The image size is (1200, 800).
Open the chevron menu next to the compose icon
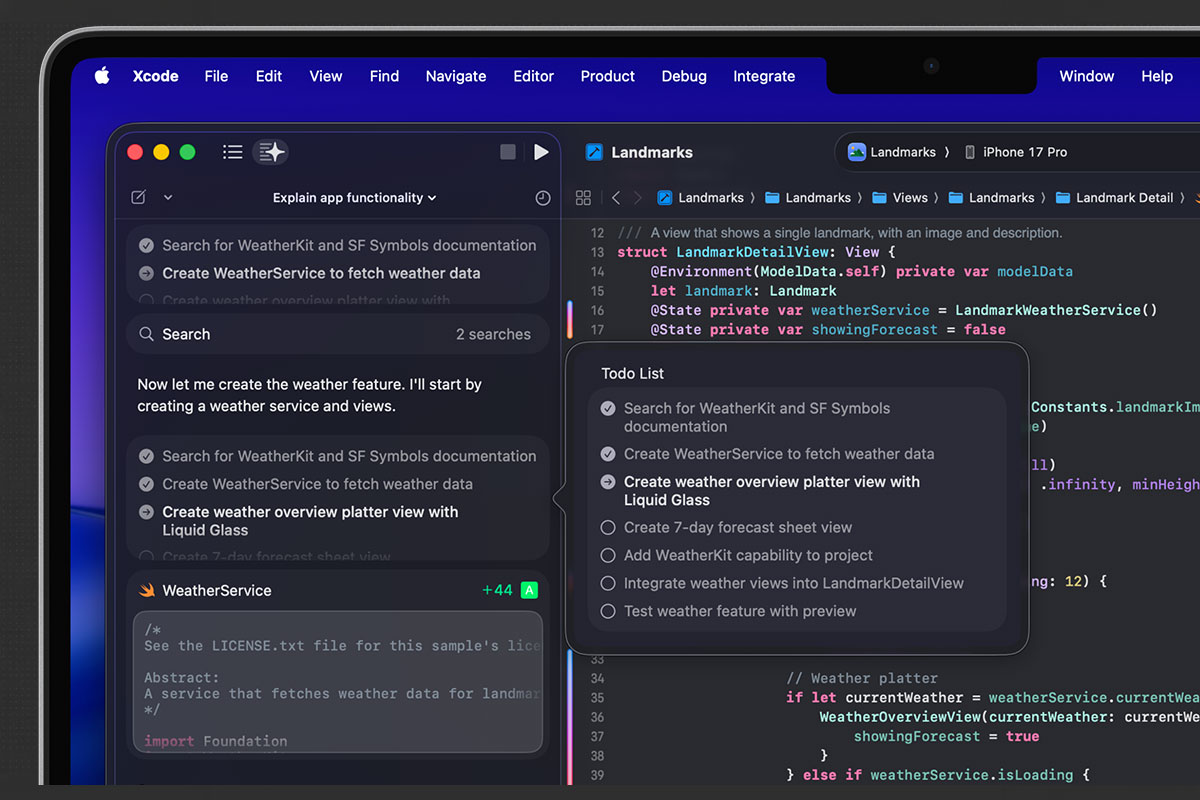(x=168, y=198)
